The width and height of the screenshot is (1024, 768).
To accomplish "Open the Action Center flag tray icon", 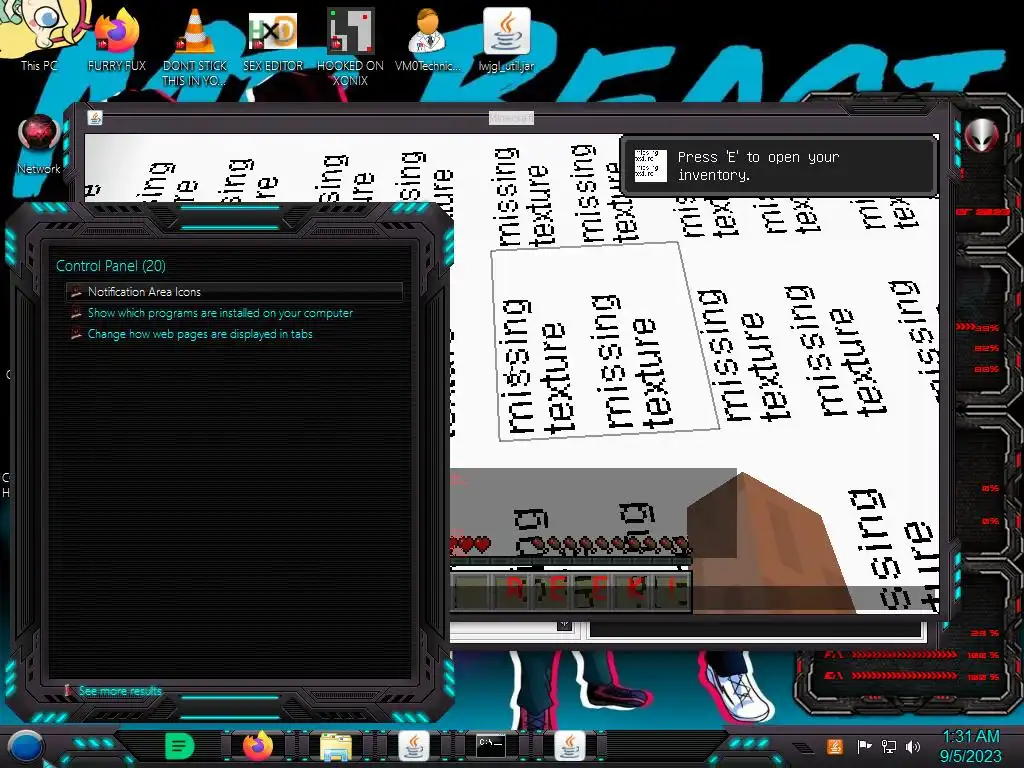I will (864, 746).
